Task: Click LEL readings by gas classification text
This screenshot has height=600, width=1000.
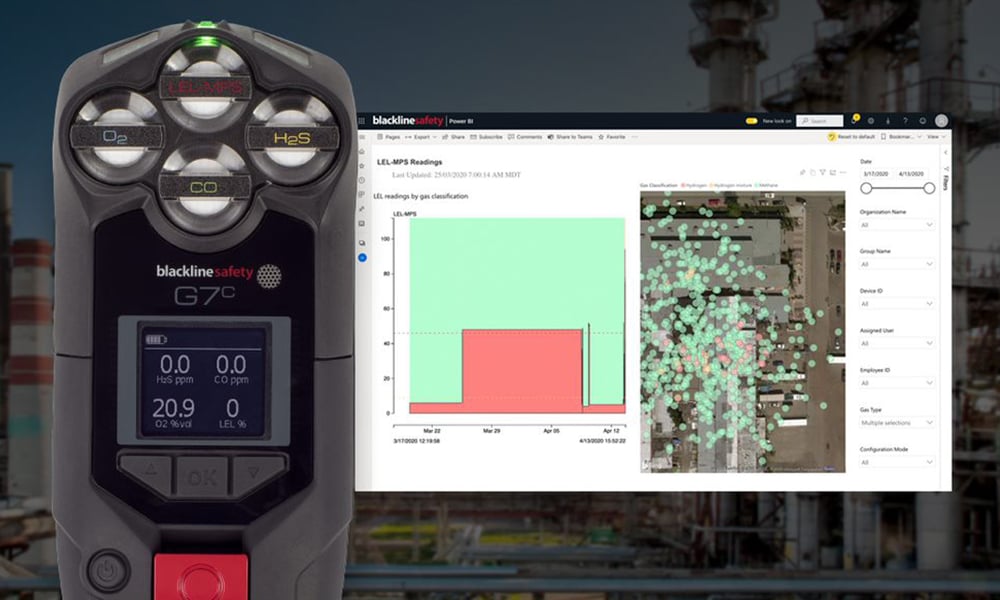Action: (420, 196)
